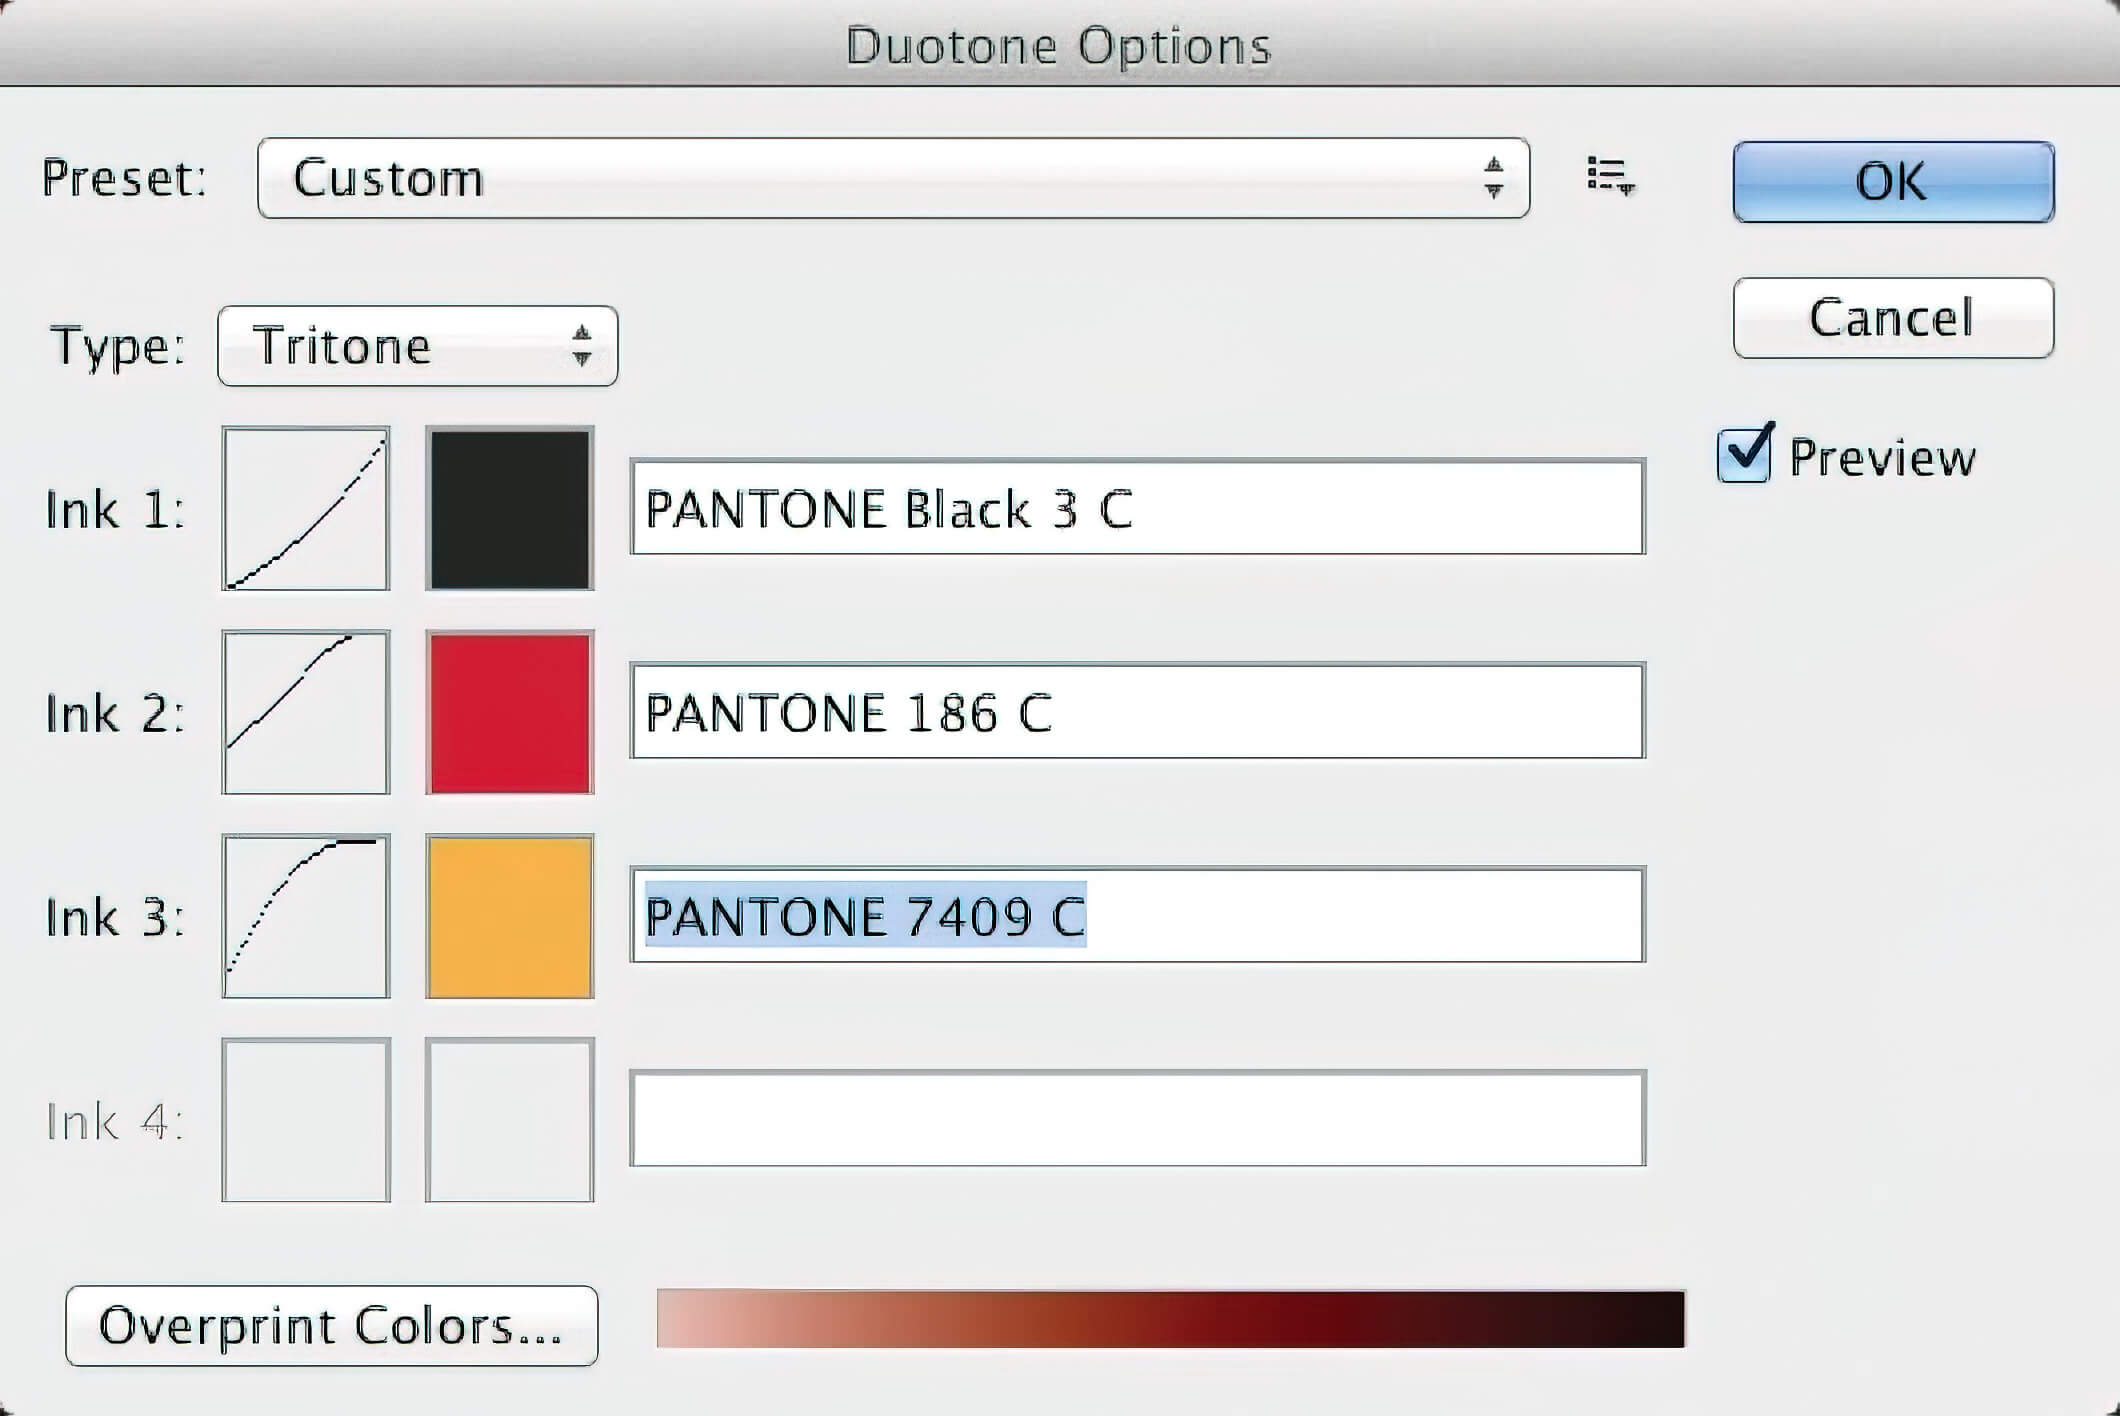Click the empty Ink 4 color swatch

510,1120
